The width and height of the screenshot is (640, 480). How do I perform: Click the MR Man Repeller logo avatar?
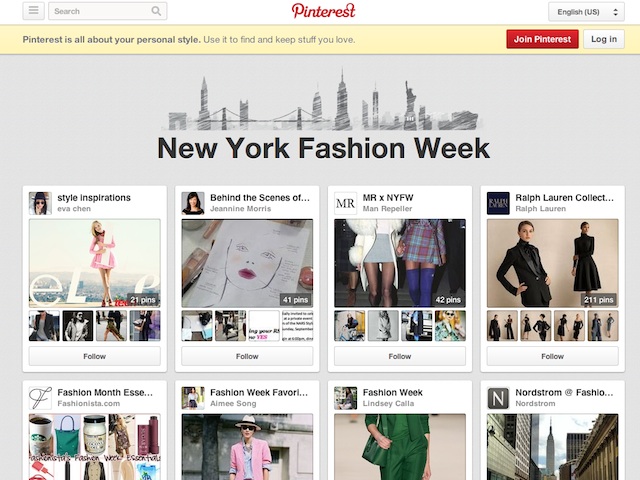click(x=345, y=203)
